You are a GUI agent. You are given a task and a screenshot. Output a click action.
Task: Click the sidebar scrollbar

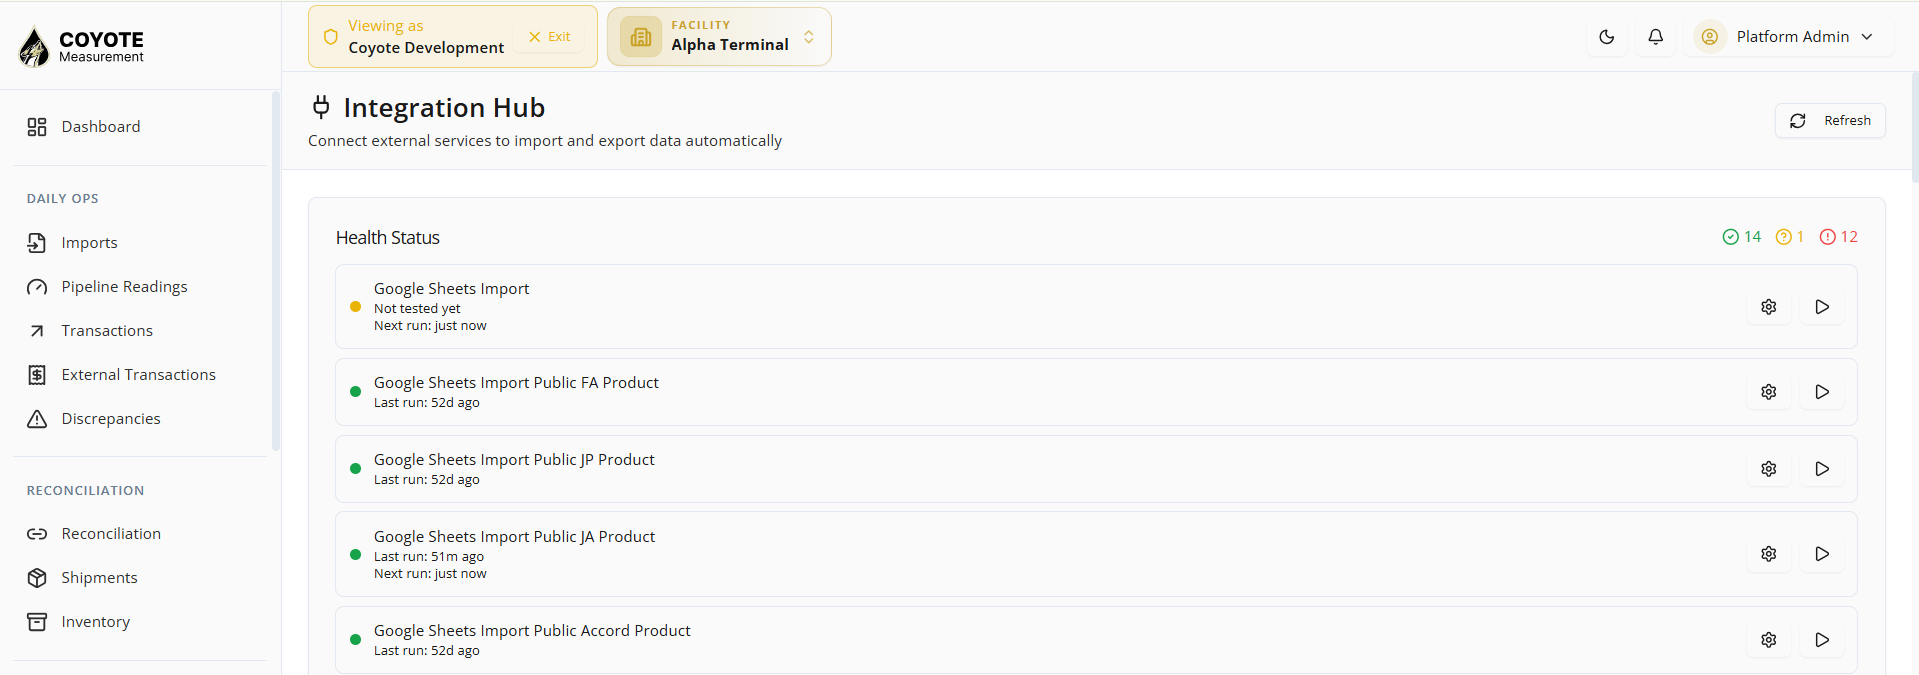[x=275, y=271]
